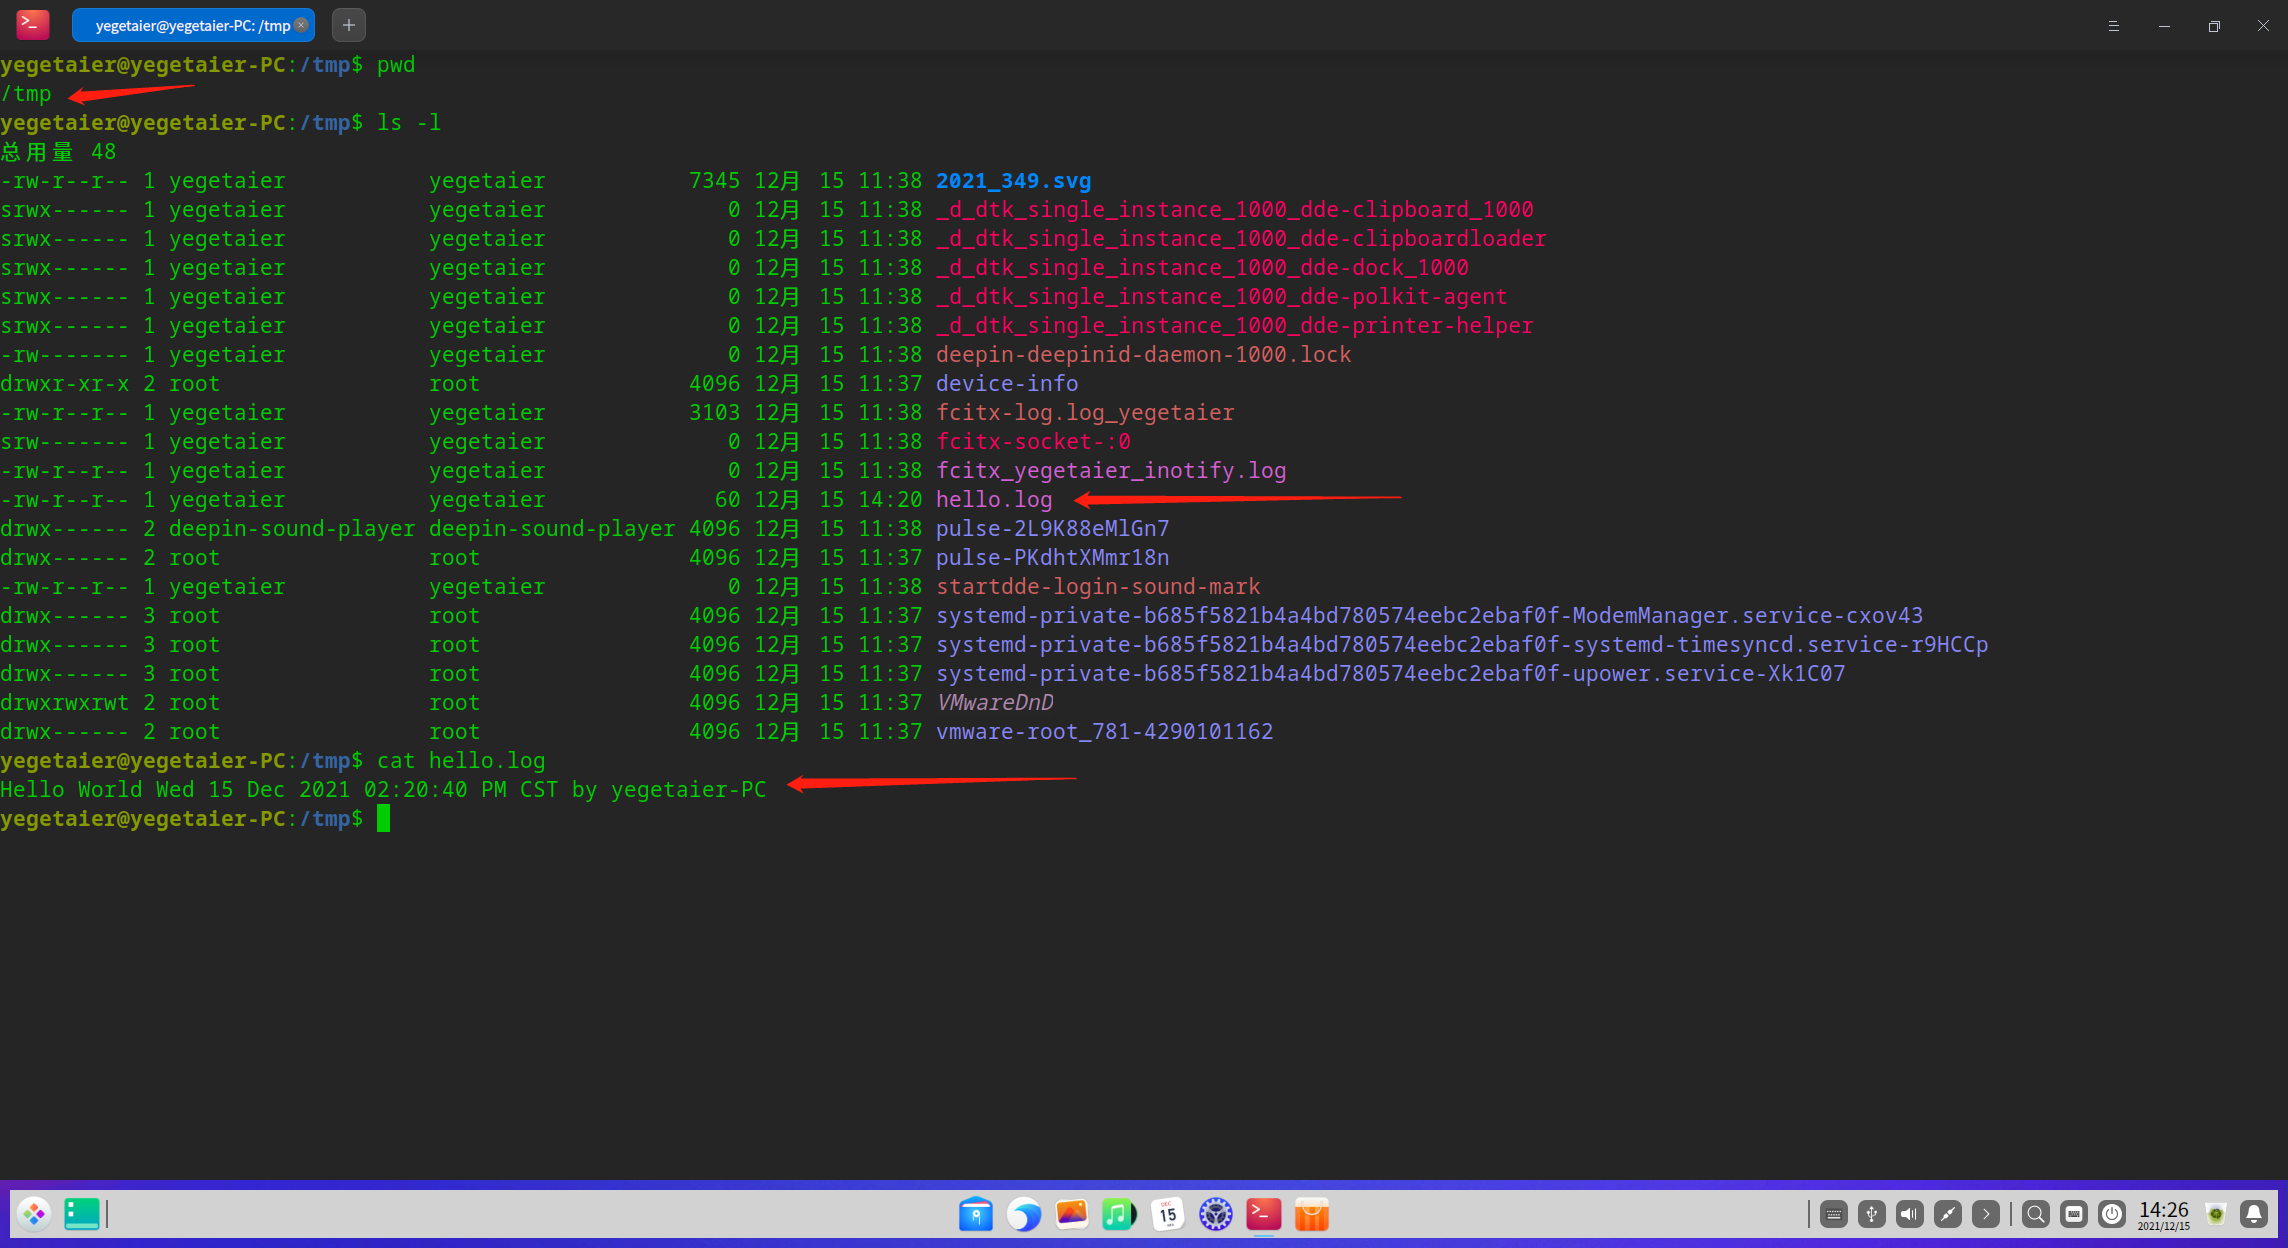Open the app store dock icon
Image resolution: width=2288 pixels, height=1248 pixels.
pos(1311,1214)
